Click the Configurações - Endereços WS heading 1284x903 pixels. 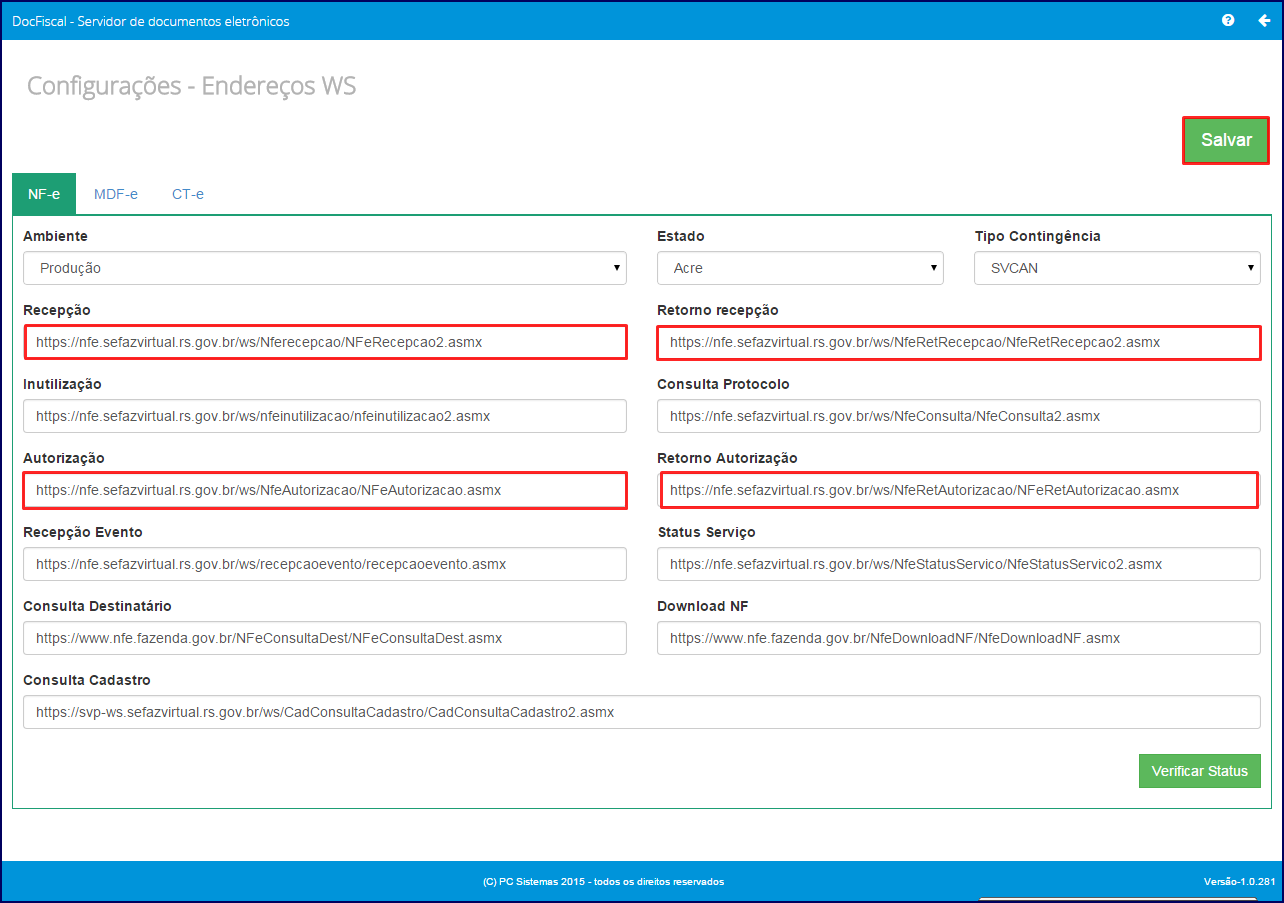(x=192, y=86)
